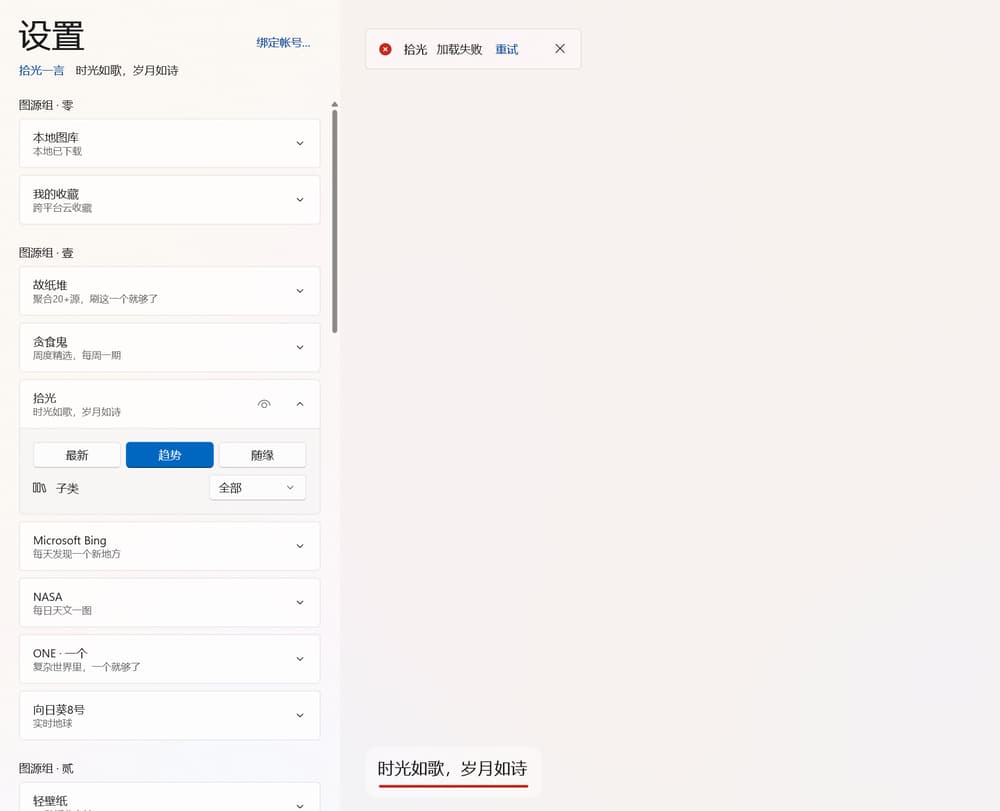The height and width of the screenshot is (811, 1000).
Task: Dismiss the 拾光 加载失败 notification
Action: pos(560,49)
